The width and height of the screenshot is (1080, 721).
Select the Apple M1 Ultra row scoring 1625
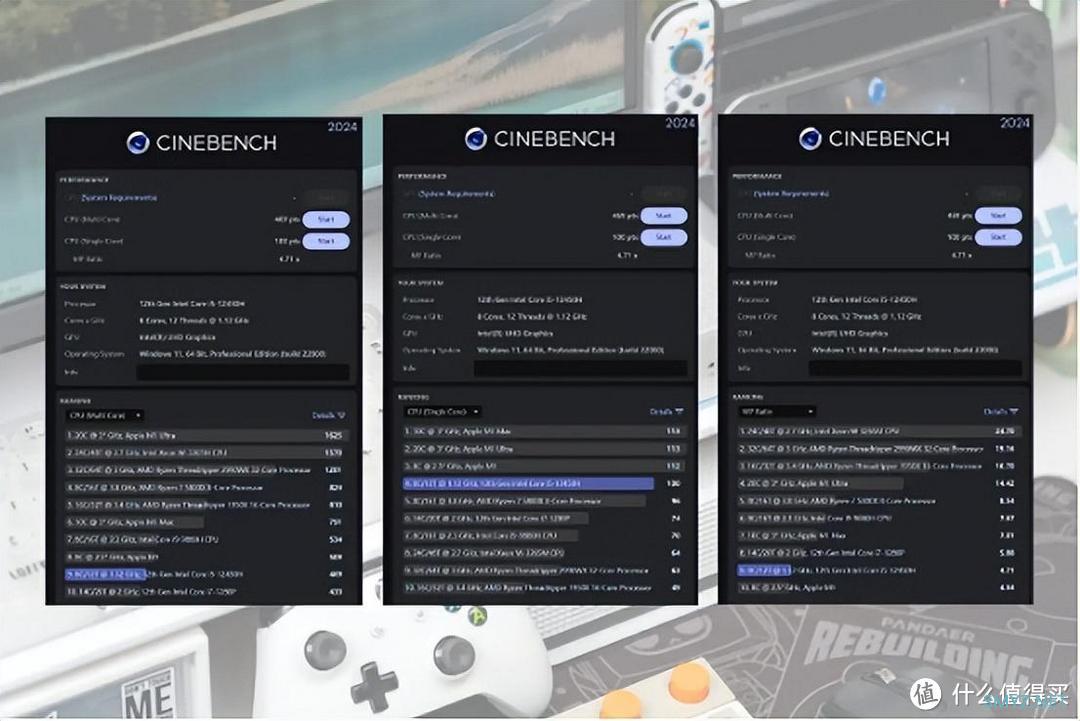click(205, 435)
